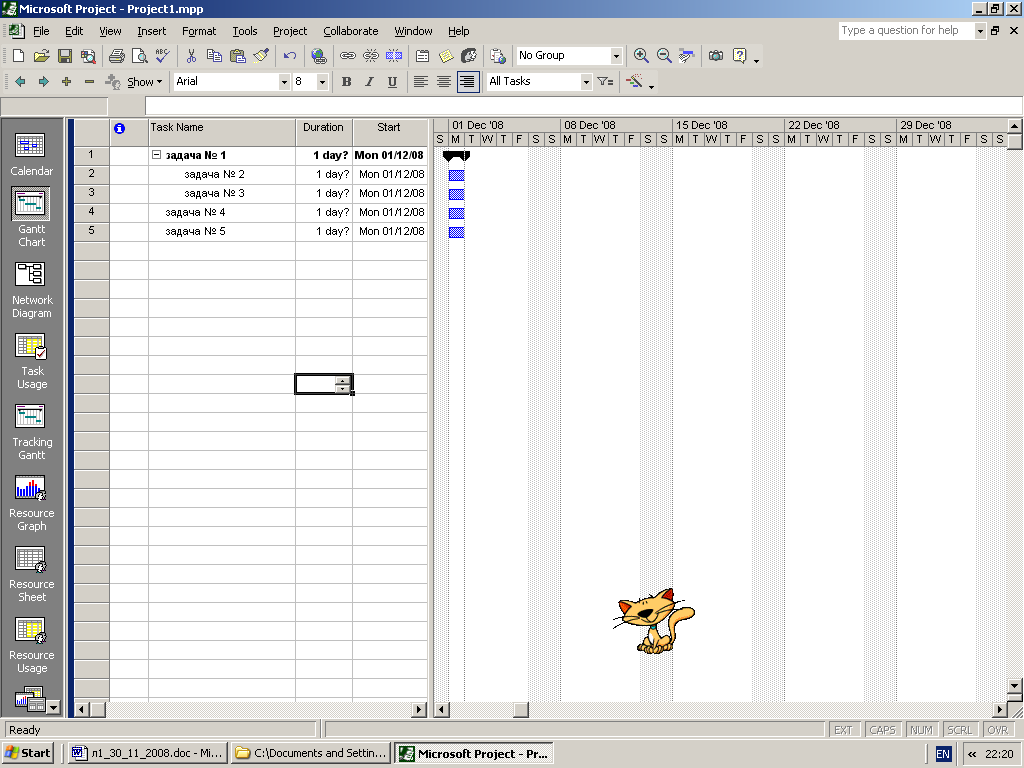Align text left
The height and width of the screenshot is (768, 1024).
tap(421, 82)
